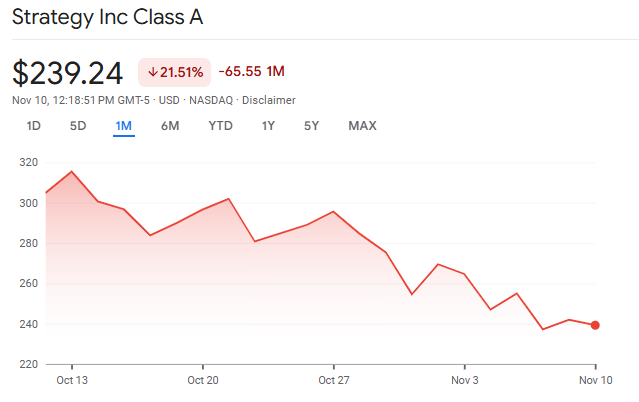Click the $239.24 stock price
This screenshot has height=402, width=639.
pos(68,73)
